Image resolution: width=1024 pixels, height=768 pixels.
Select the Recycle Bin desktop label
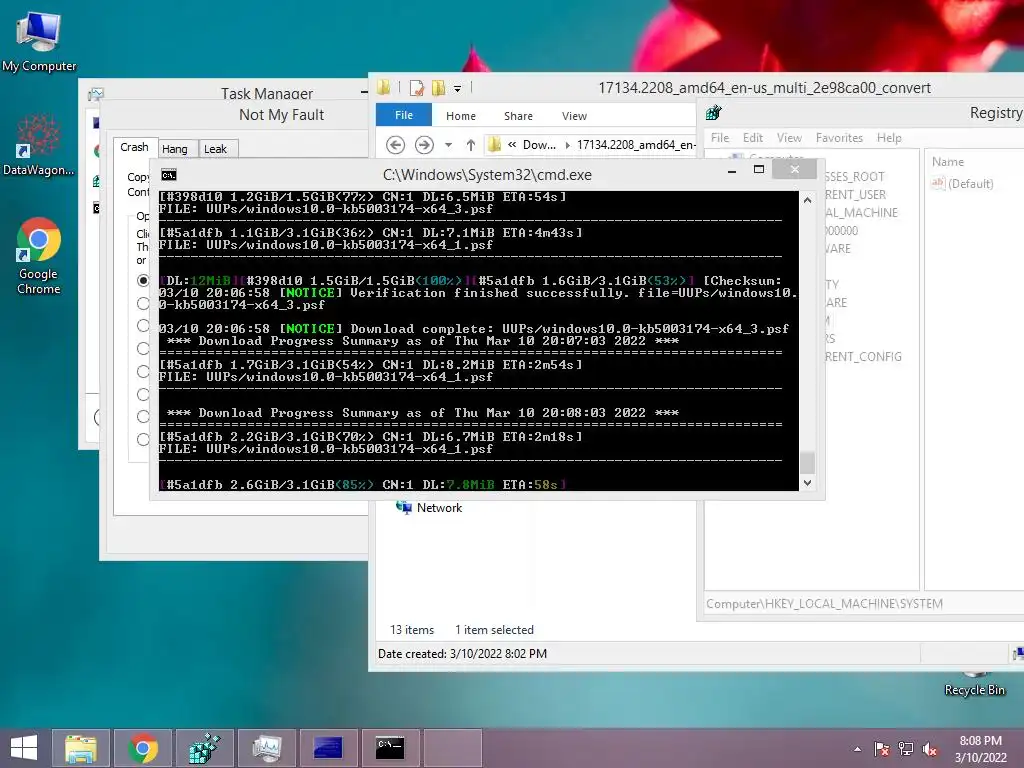coord(974,690)
